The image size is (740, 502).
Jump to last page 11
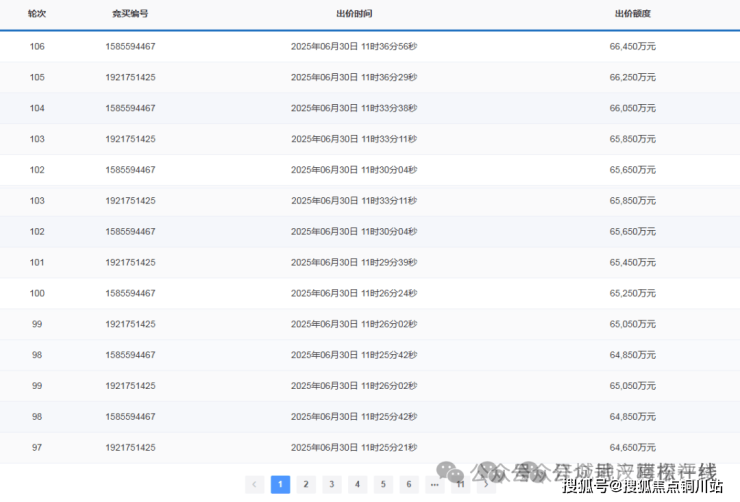(x=460, y=484)
